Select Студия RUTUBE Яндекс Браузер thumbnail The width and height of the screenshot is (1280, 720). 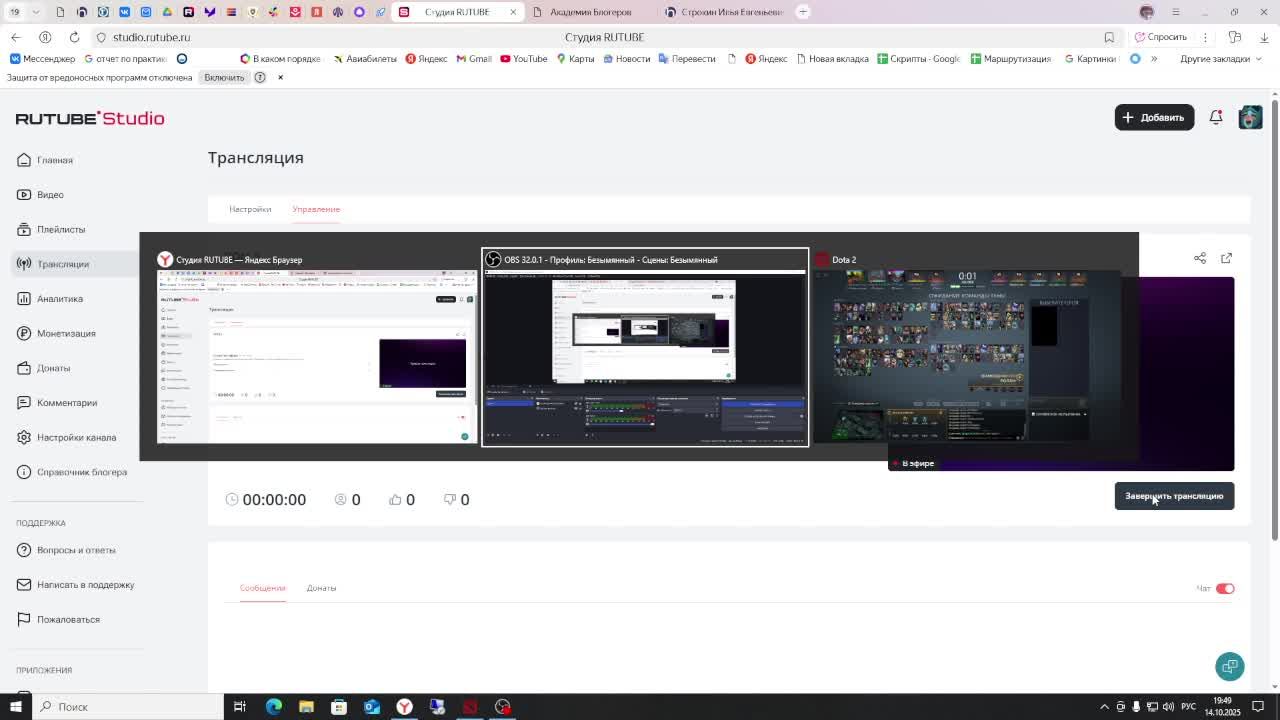(316, 347)
